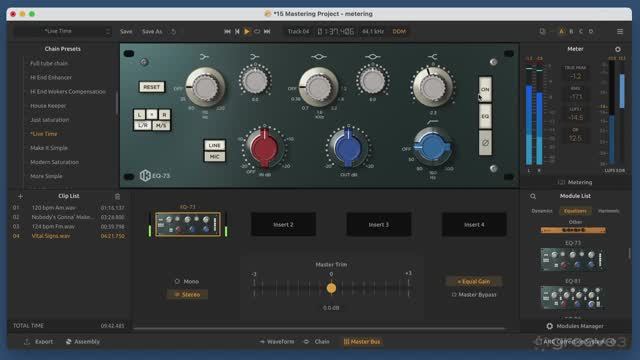Select clip Vital Signs.wav
Screen dimensions: 640x360
pyautogui.click(x=69, y=236)
